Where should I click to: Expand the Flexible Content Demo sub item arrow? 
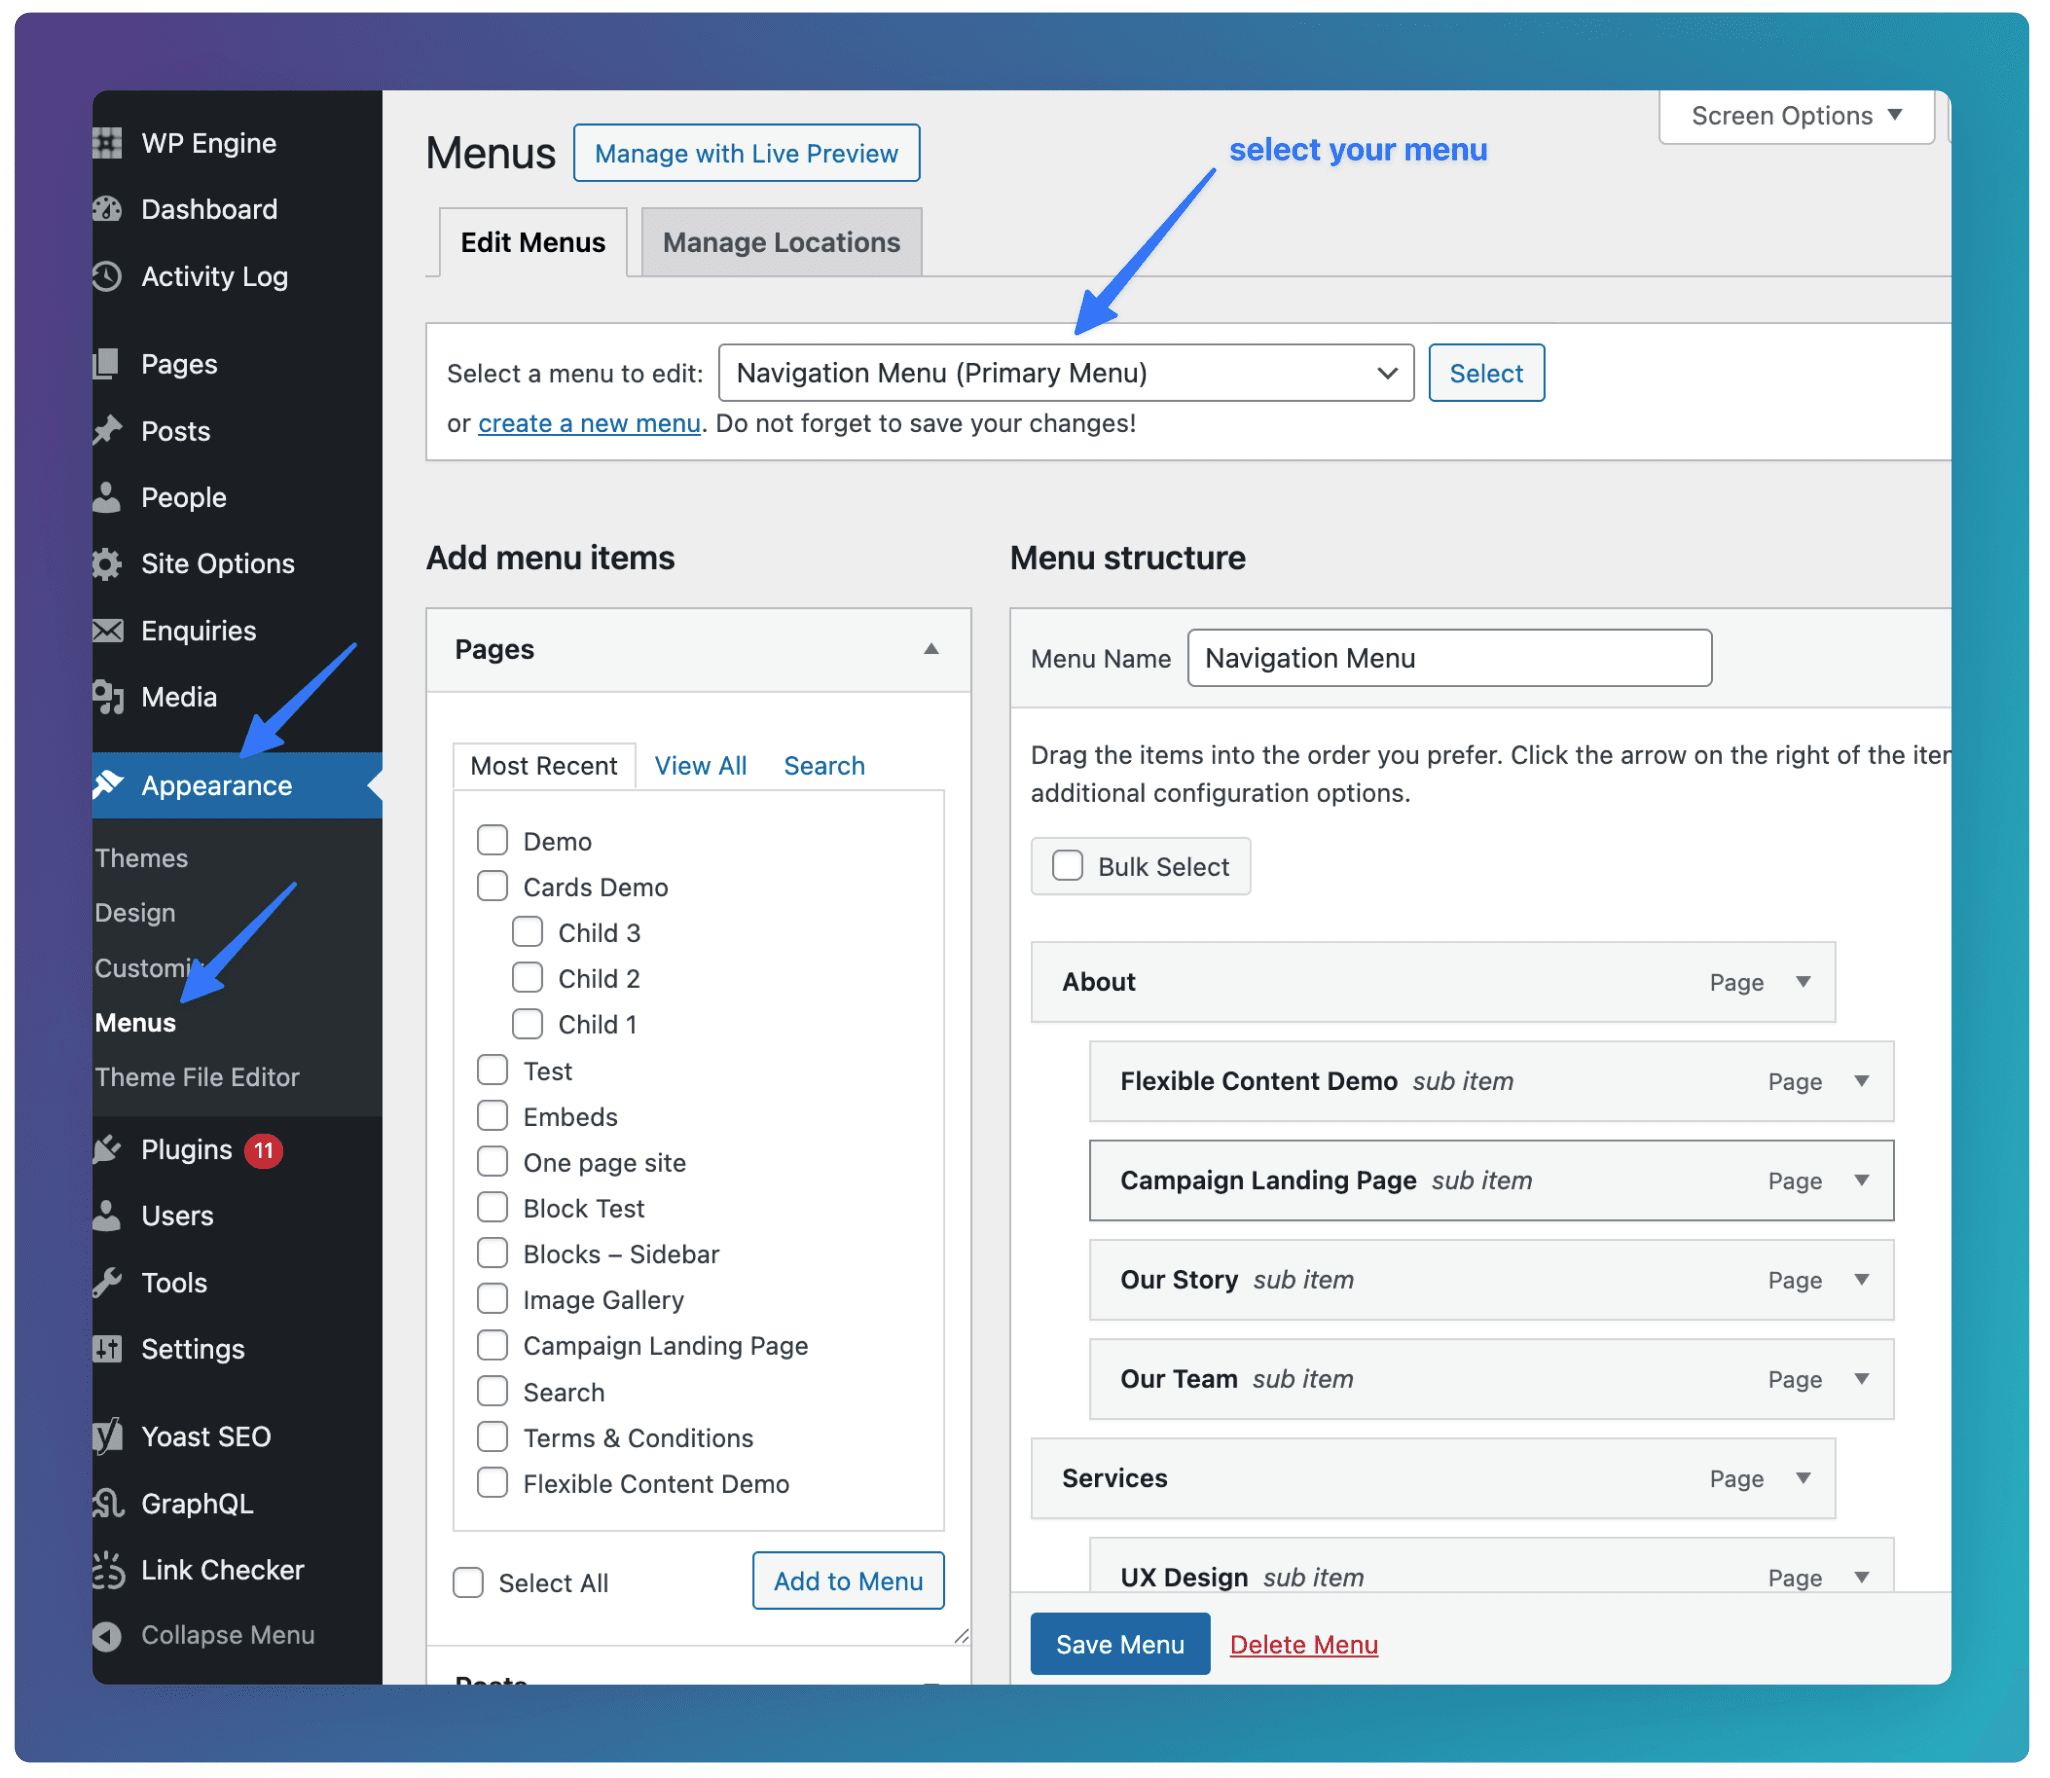(x=1862, y=1081)
